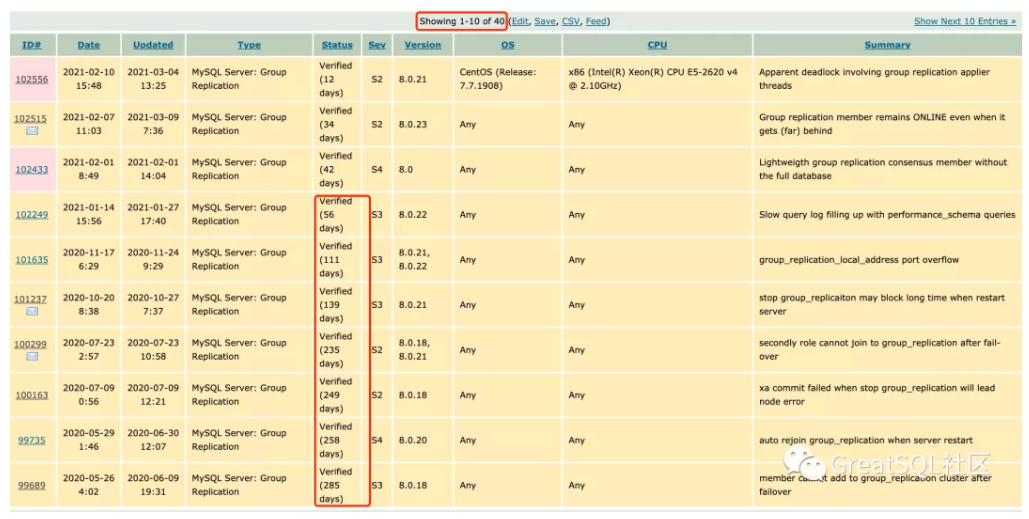Select 'Verified (56 days)' status cell

pyautogui.click(x=336, y=215)
